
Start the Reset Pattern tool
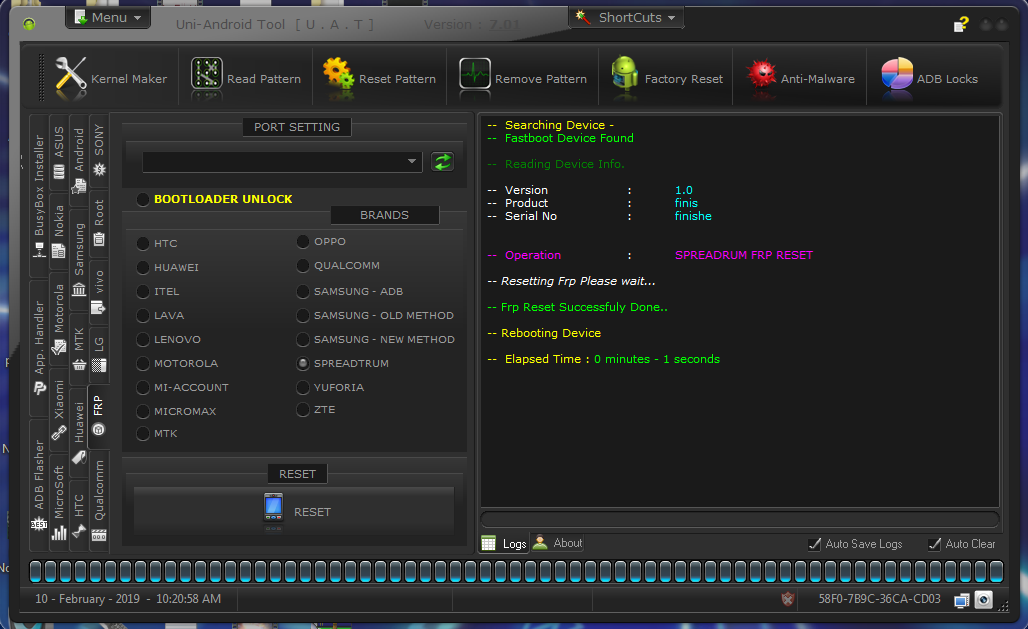coord(379,78)
